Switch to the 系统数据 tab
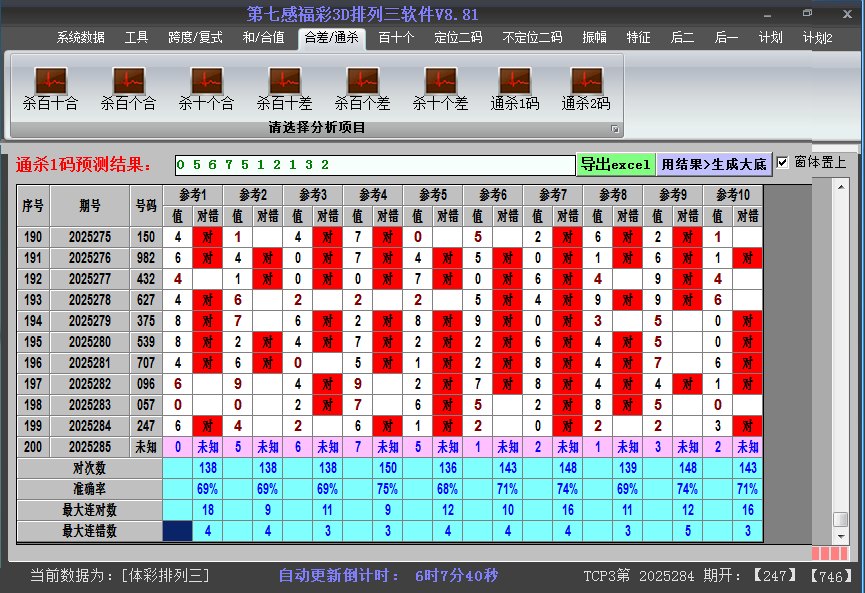This screenshot has height=593, width=865. [80, 38]
